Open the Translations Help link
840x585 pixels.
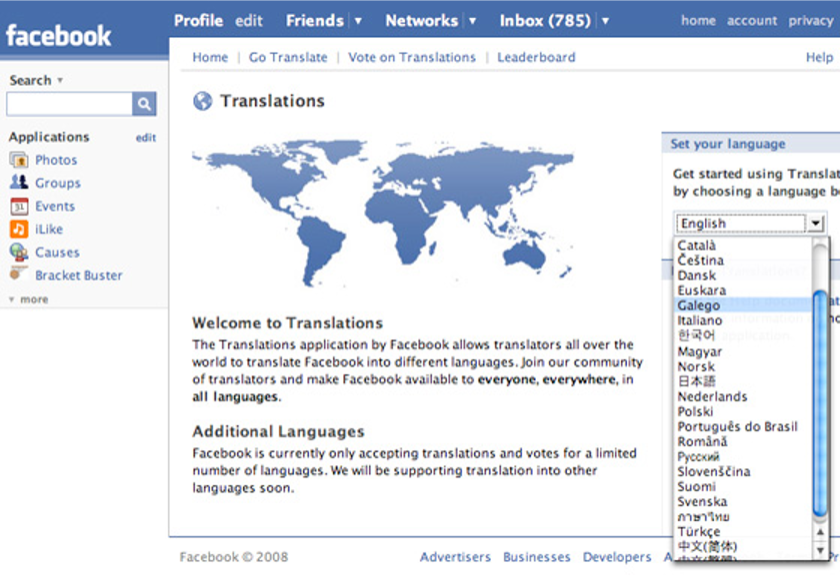point(820,57)
